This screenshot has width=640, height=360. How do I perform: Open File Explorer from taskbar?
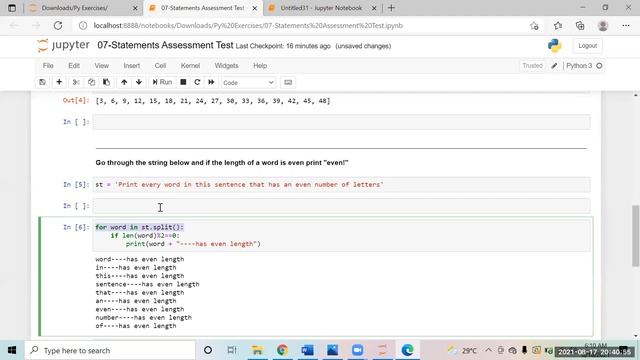[x=257, y=350]
